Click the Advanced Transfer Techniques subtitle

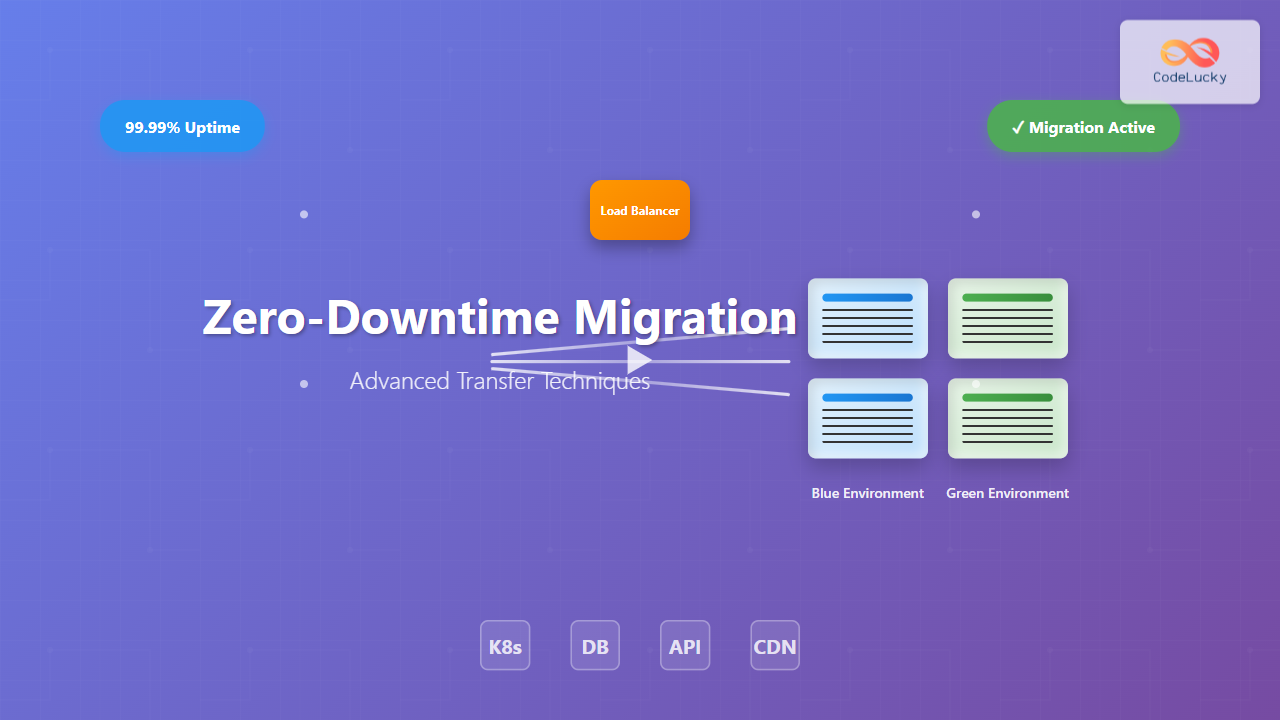pyautogui.click(x=499, y=381)
